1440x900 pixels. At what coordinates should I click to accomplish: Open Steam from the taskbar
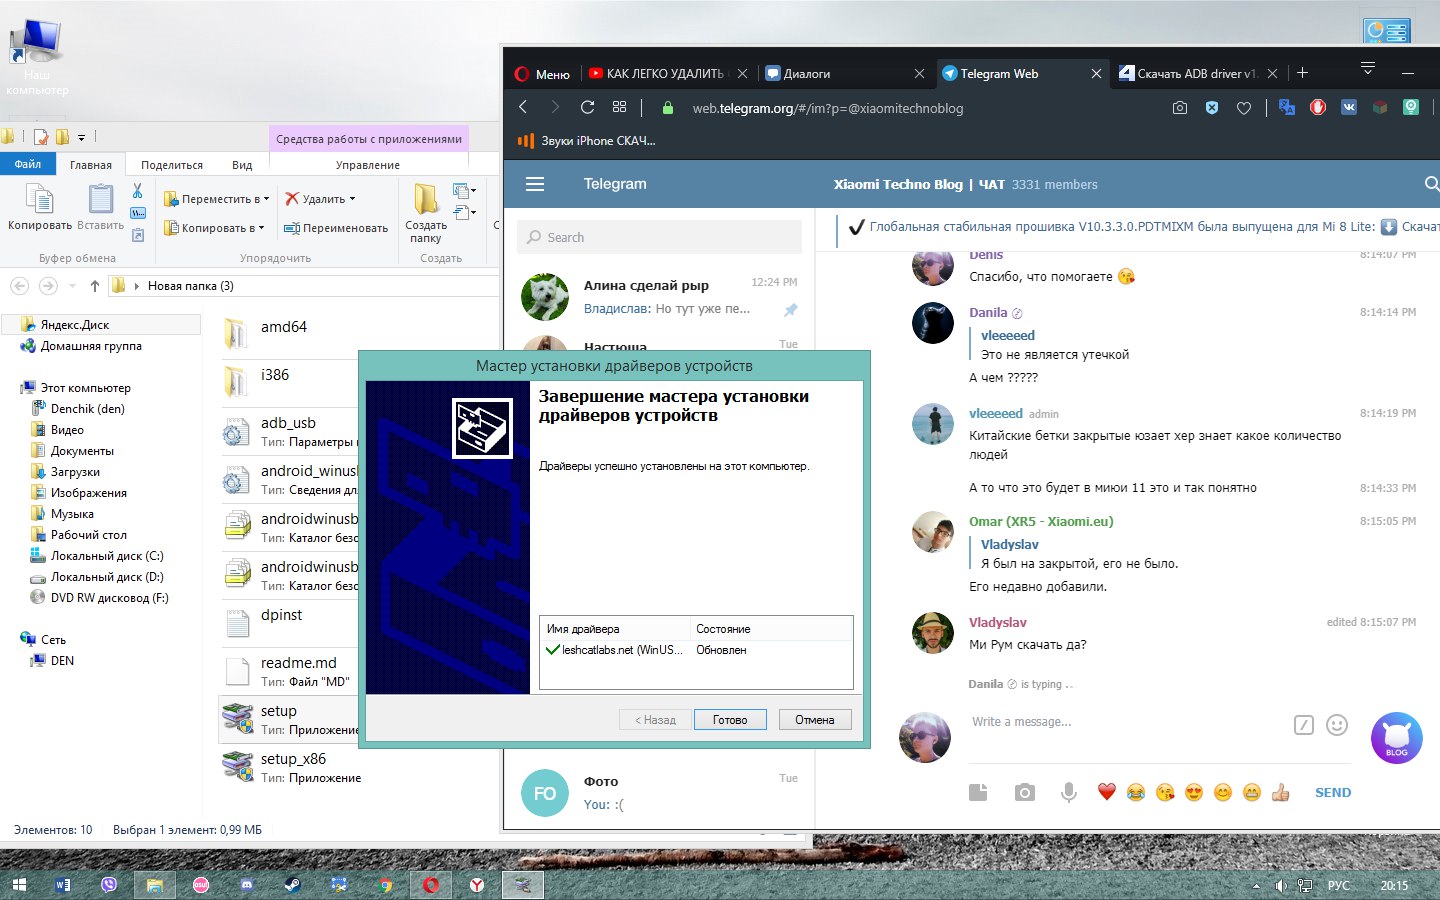293,885
